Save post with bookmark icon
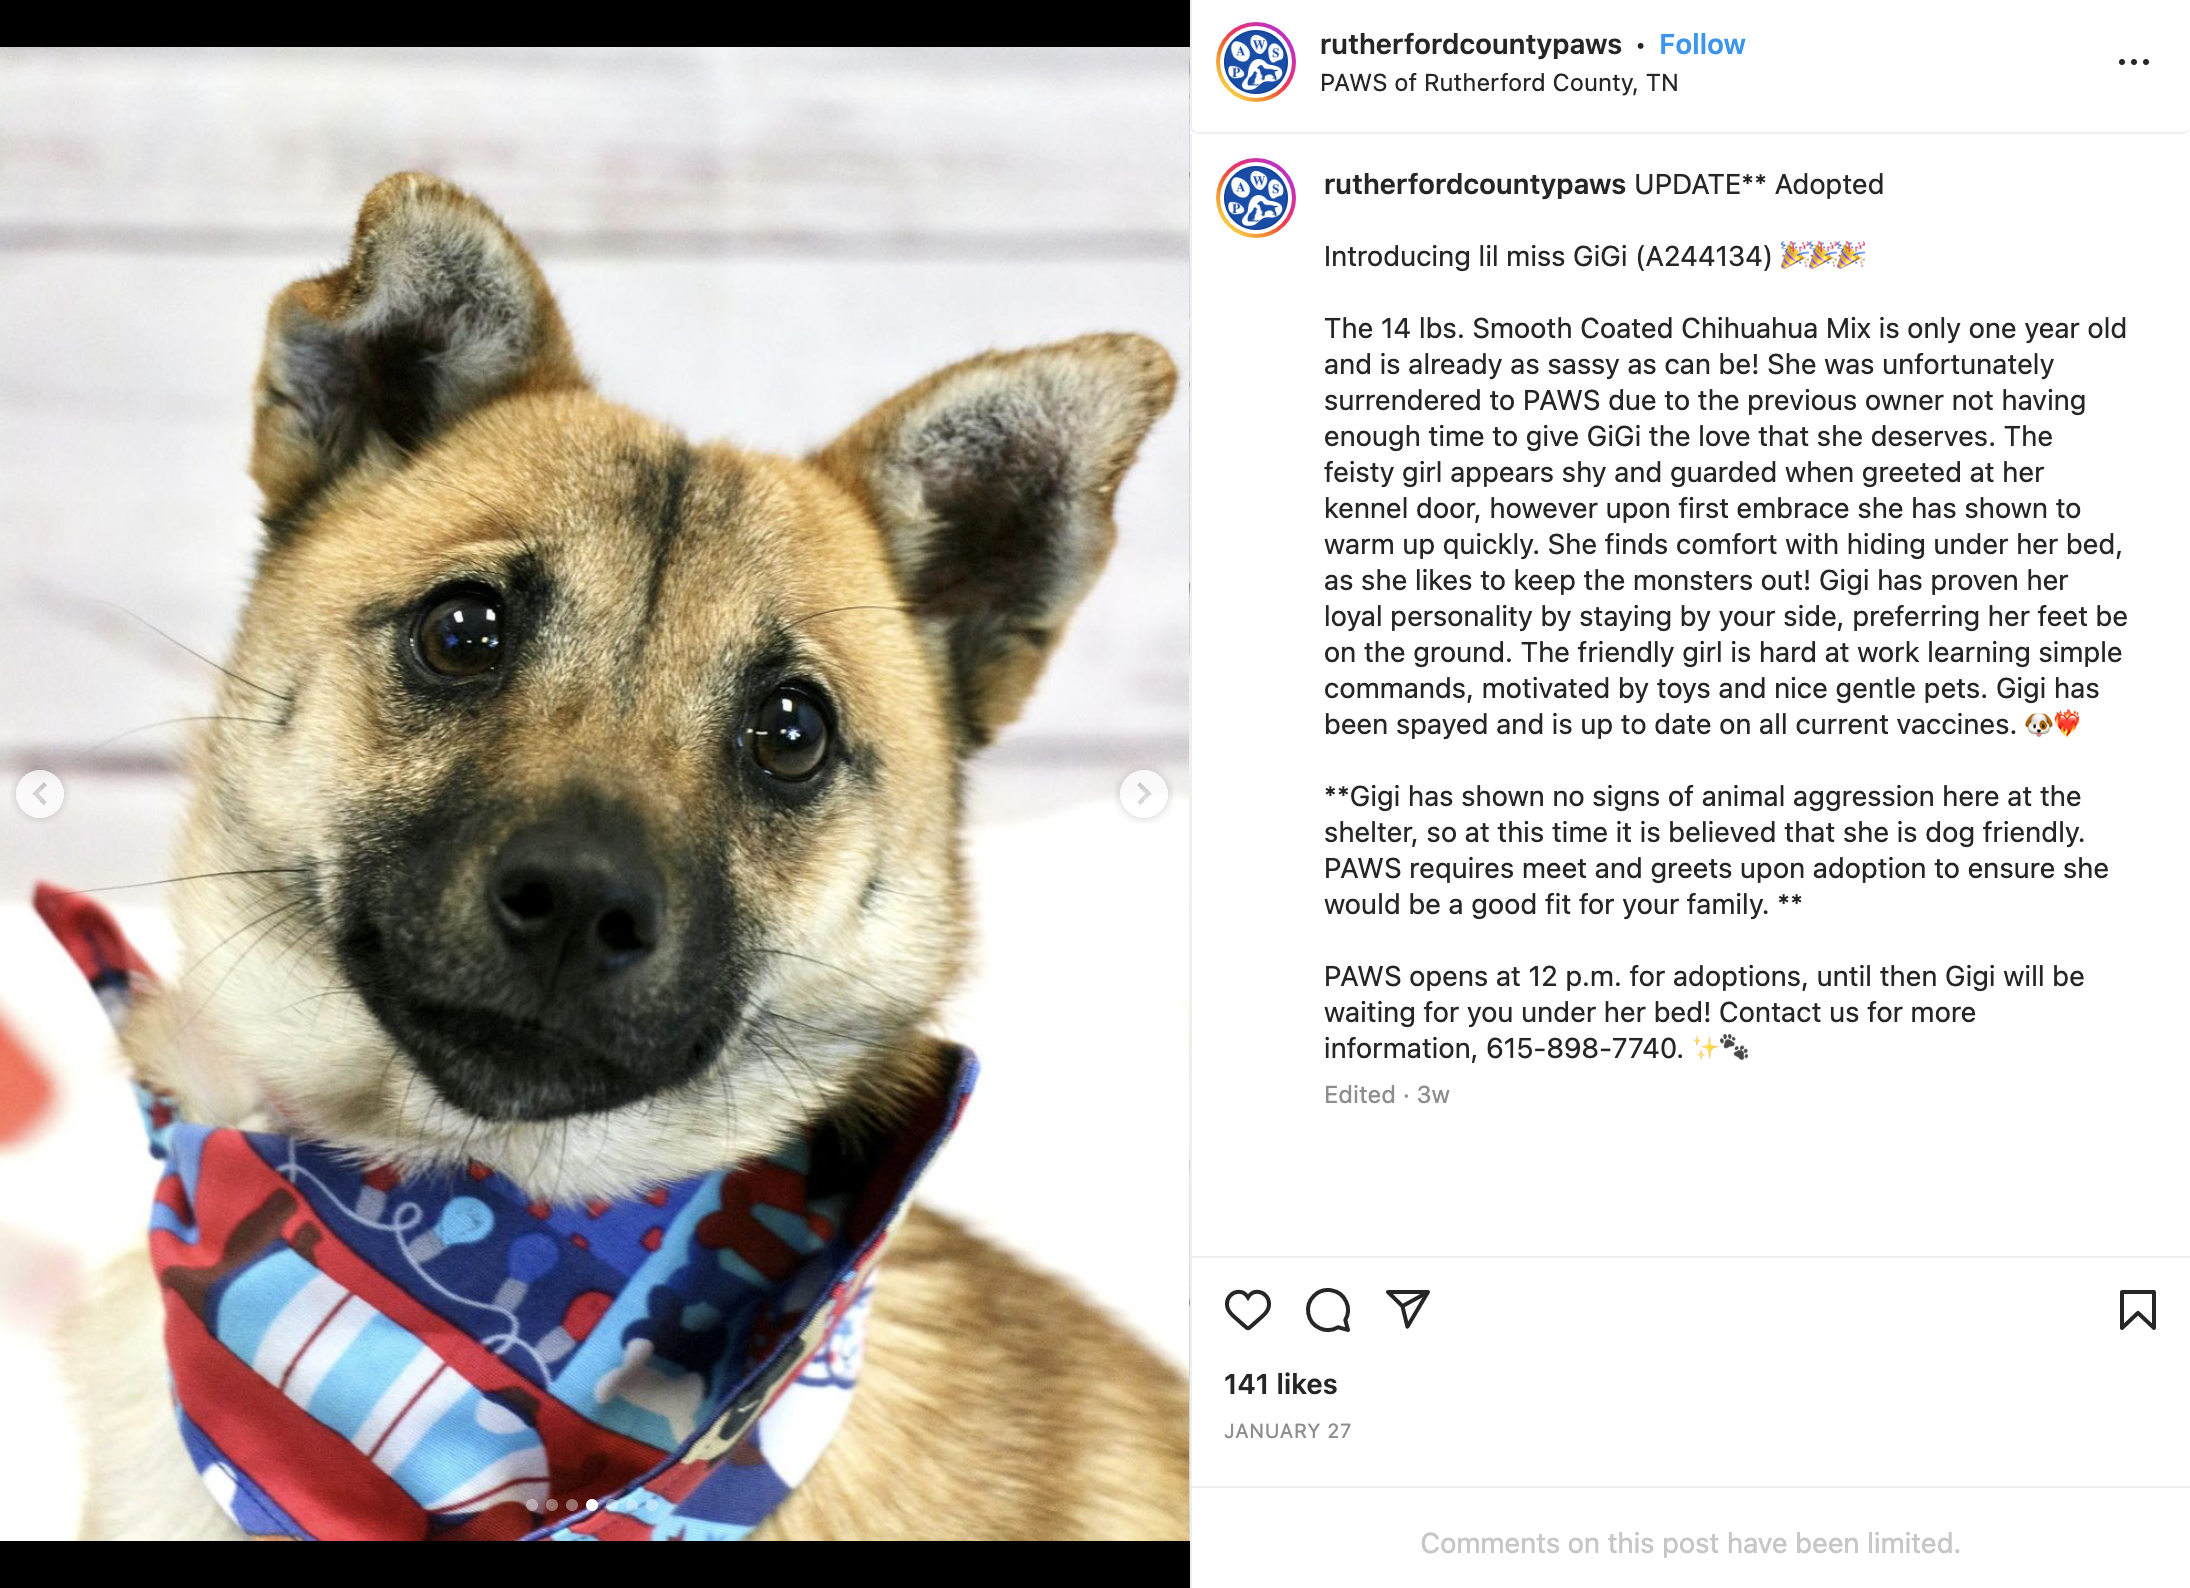Viewport: 2190px width, 1588px height. click(2137, 1310)
